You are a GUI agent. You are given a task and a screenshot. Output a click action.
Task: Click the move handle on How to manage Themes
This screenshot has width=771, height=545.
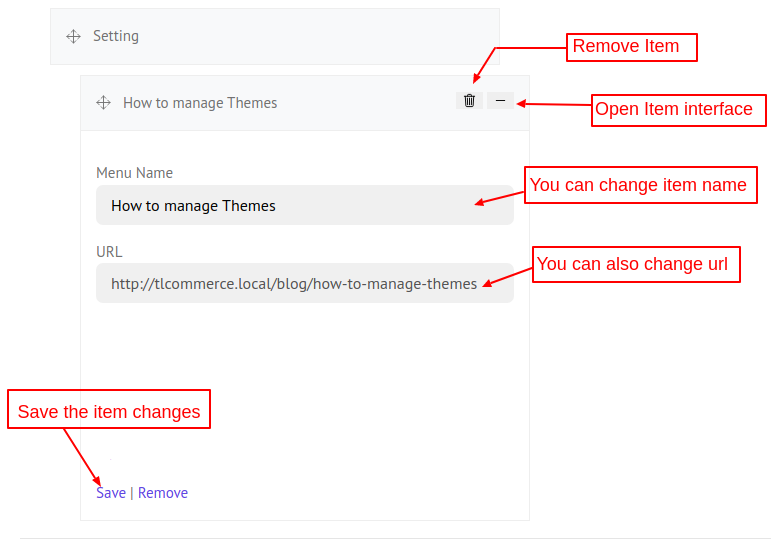point(103,103)
